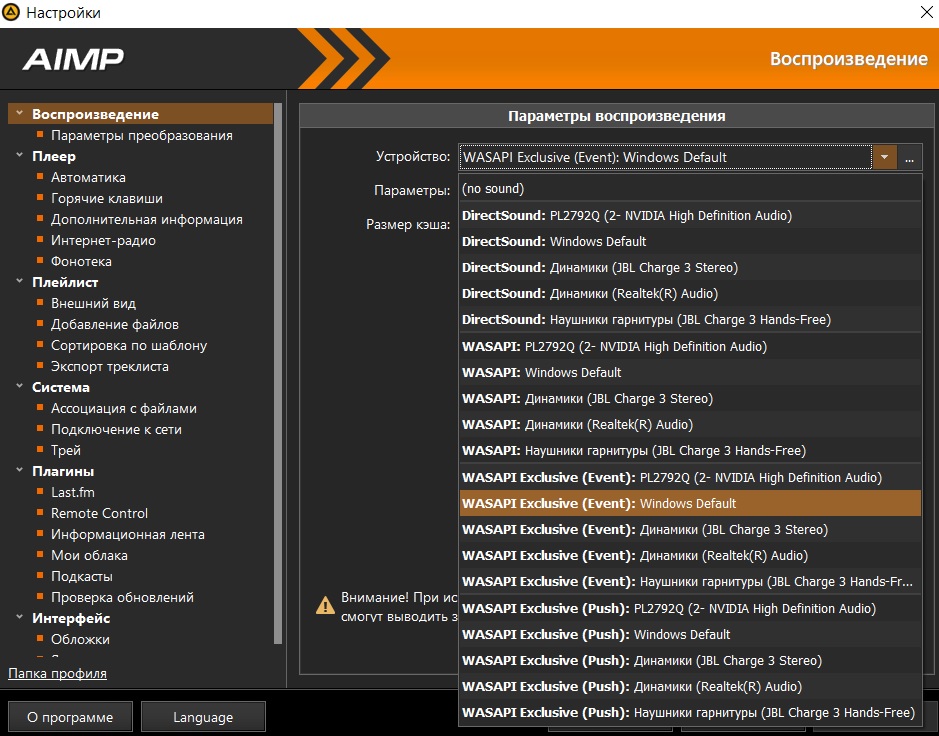Viewport: 939px width, 736px height.
Task: Open Дополнительная информация settings page
Action: click(147, 219)
